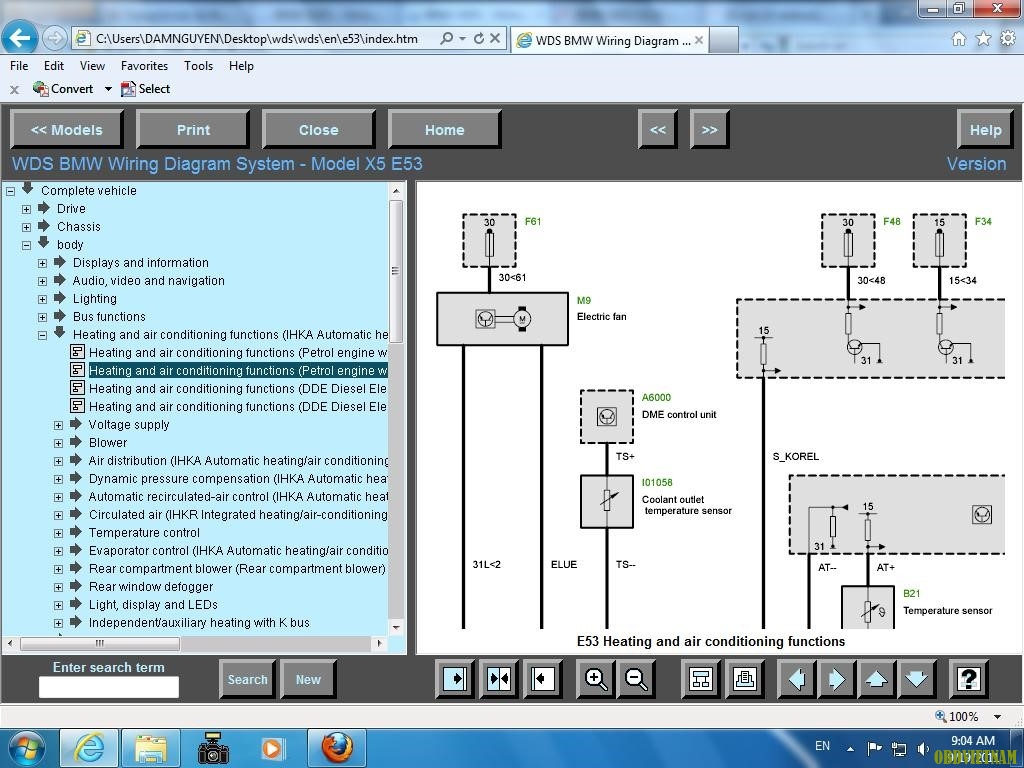The width and height of the screenshot is (1024, 768).
Task: Expand the Displays and information node
Action: [x=42, y=263]
